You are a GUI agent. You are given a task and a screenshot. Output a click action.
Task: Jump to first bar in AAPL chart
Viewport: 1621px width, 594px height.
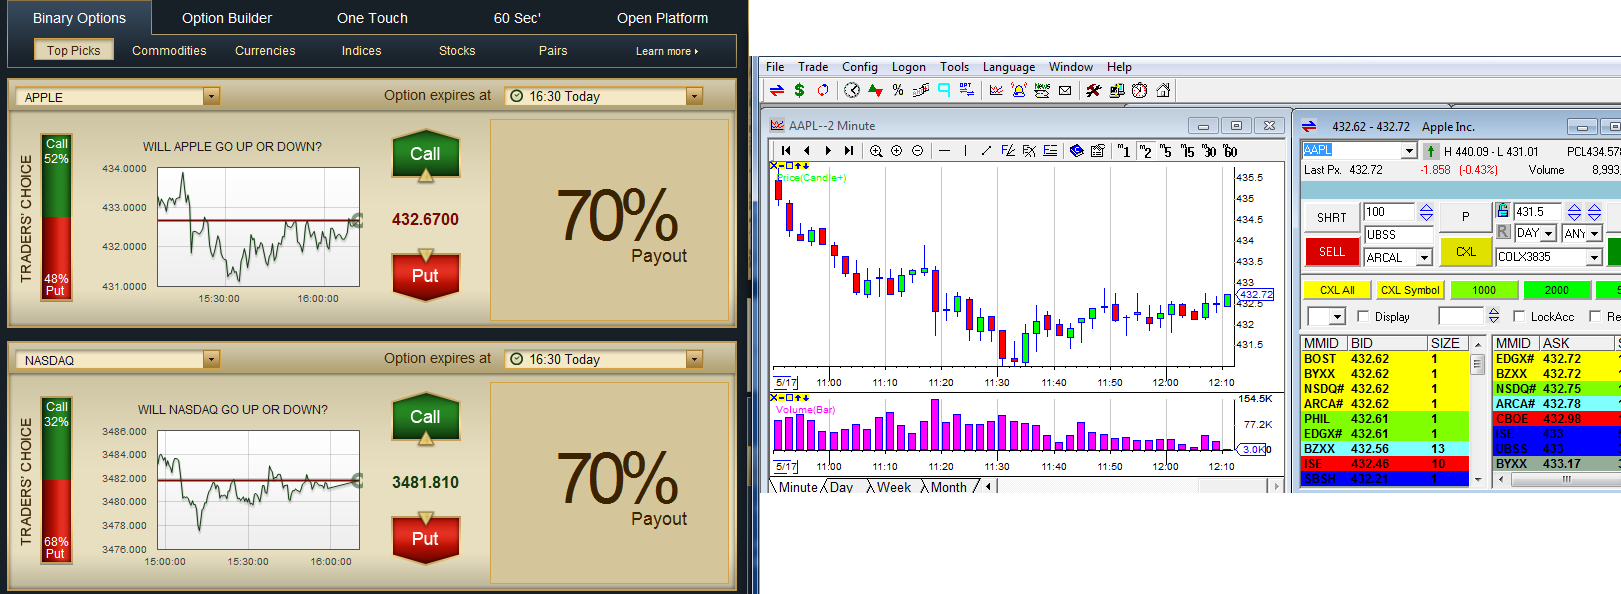point(786,151)
